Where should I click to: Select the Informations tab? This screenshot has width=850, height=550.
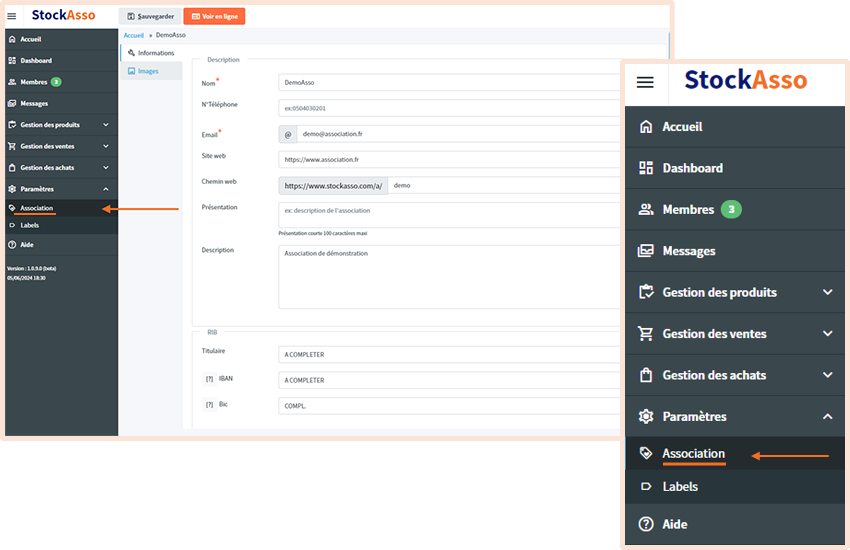click(x=151, y=53)
